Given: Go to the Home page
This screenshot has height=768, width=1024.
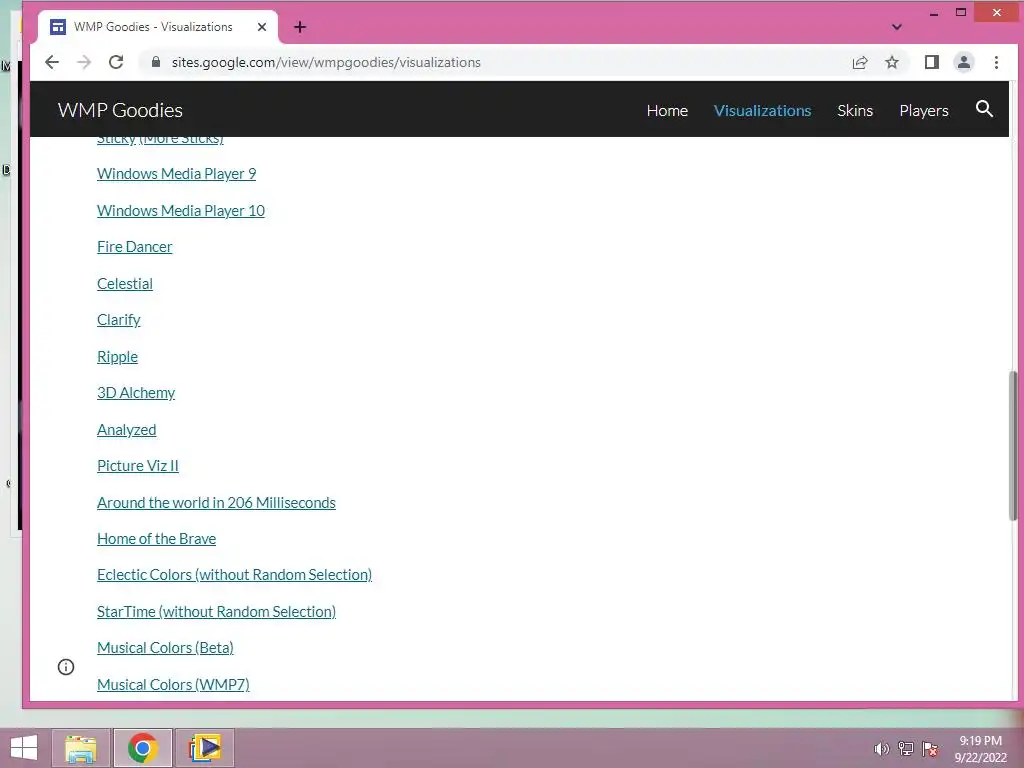Looking at the screenshot, I should coord(667,110).
